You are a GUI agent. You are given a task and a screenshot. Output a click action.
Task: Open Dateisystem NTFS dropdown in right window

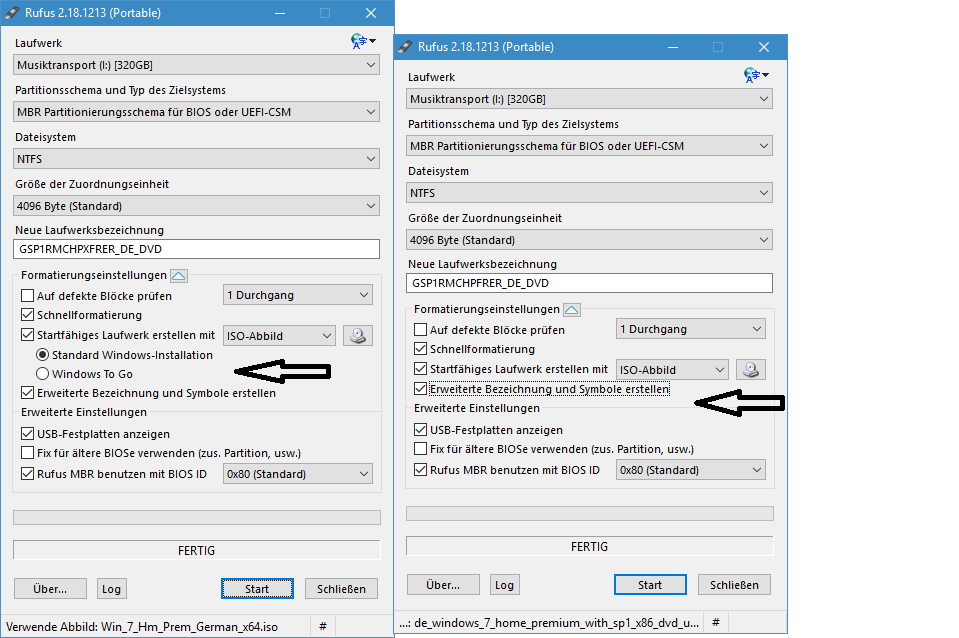pos(589,193)
